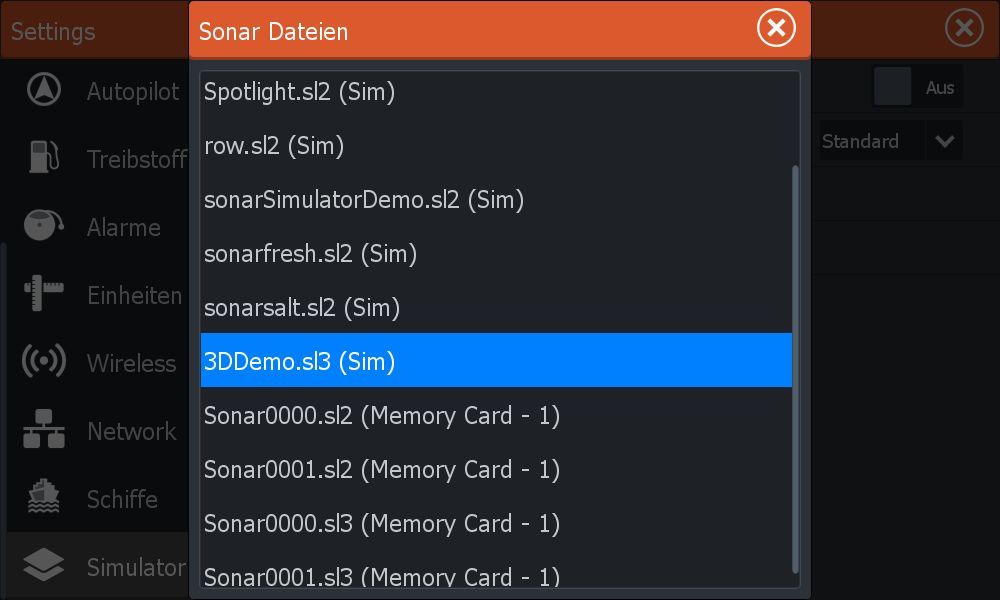The height and width of the screenshot is (600, 1000).
Task: Click the file list scrollbar
Action: 796,368
